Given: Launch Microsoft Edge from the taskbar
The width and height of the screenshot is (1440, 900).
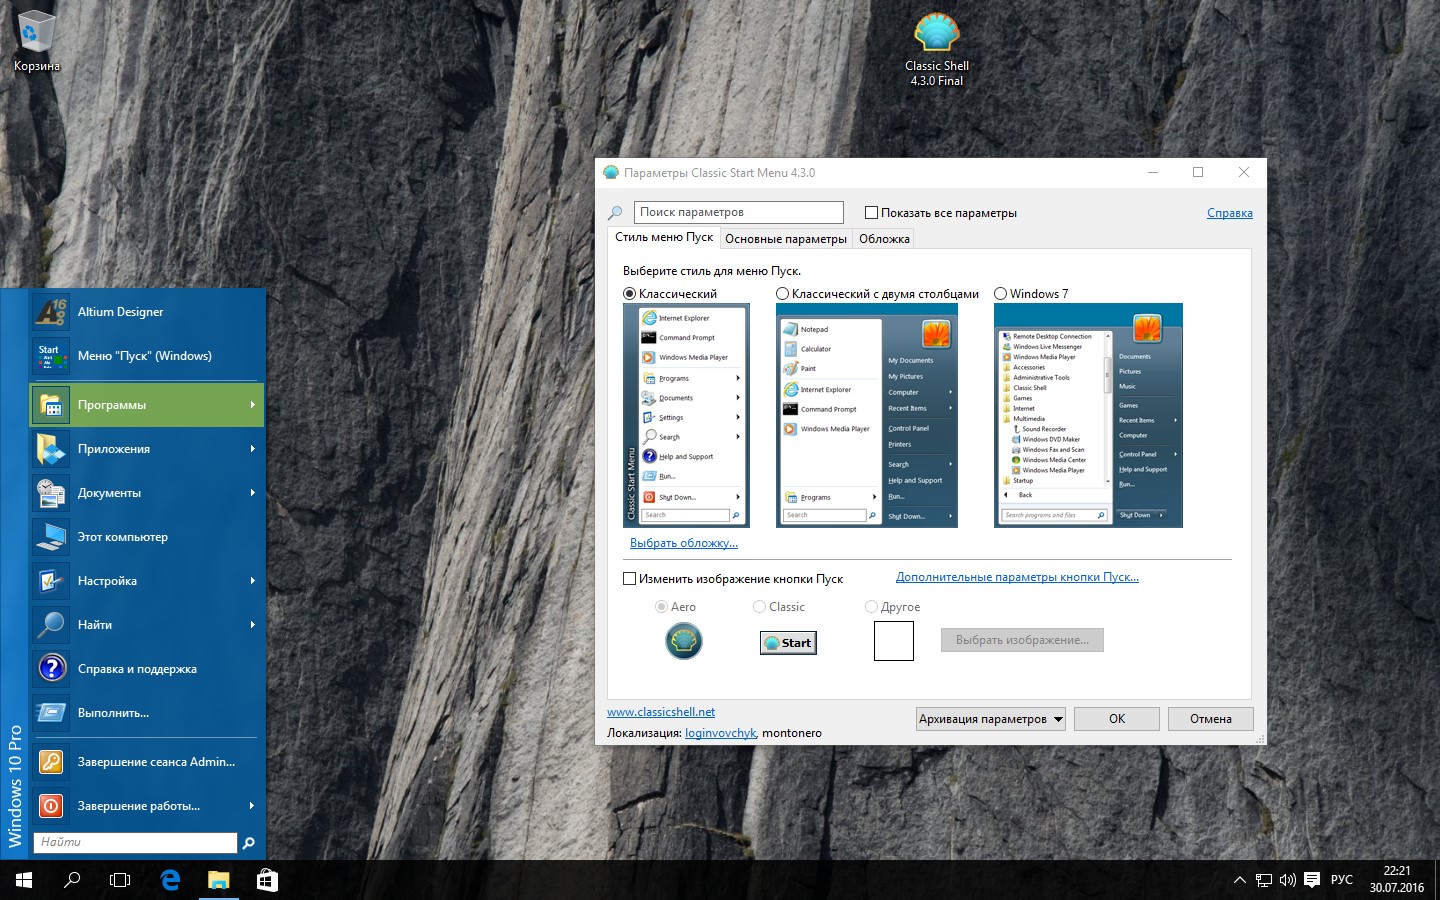Looking at the screenshot, I should point(170,880).
